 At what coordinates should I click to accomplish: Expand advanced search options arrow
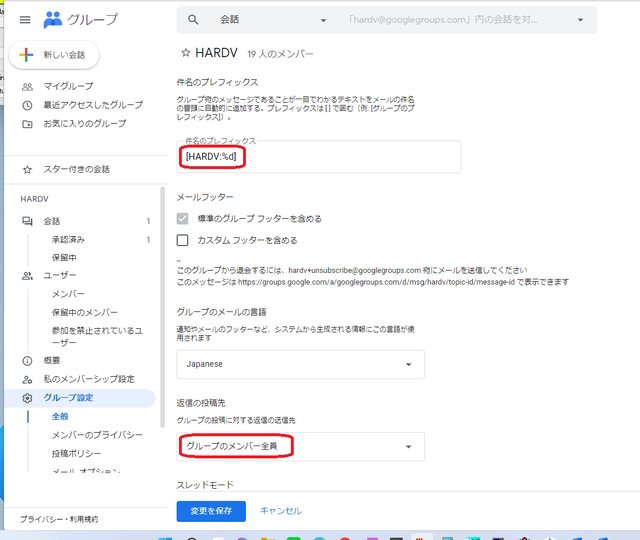coord(580,20)
